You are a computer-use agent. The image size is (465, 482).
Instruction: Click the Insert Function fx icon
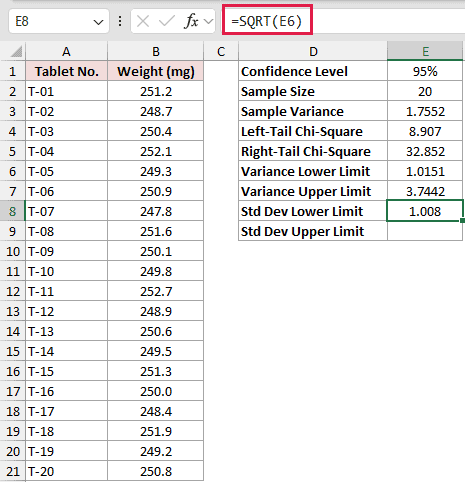(191, 21)
